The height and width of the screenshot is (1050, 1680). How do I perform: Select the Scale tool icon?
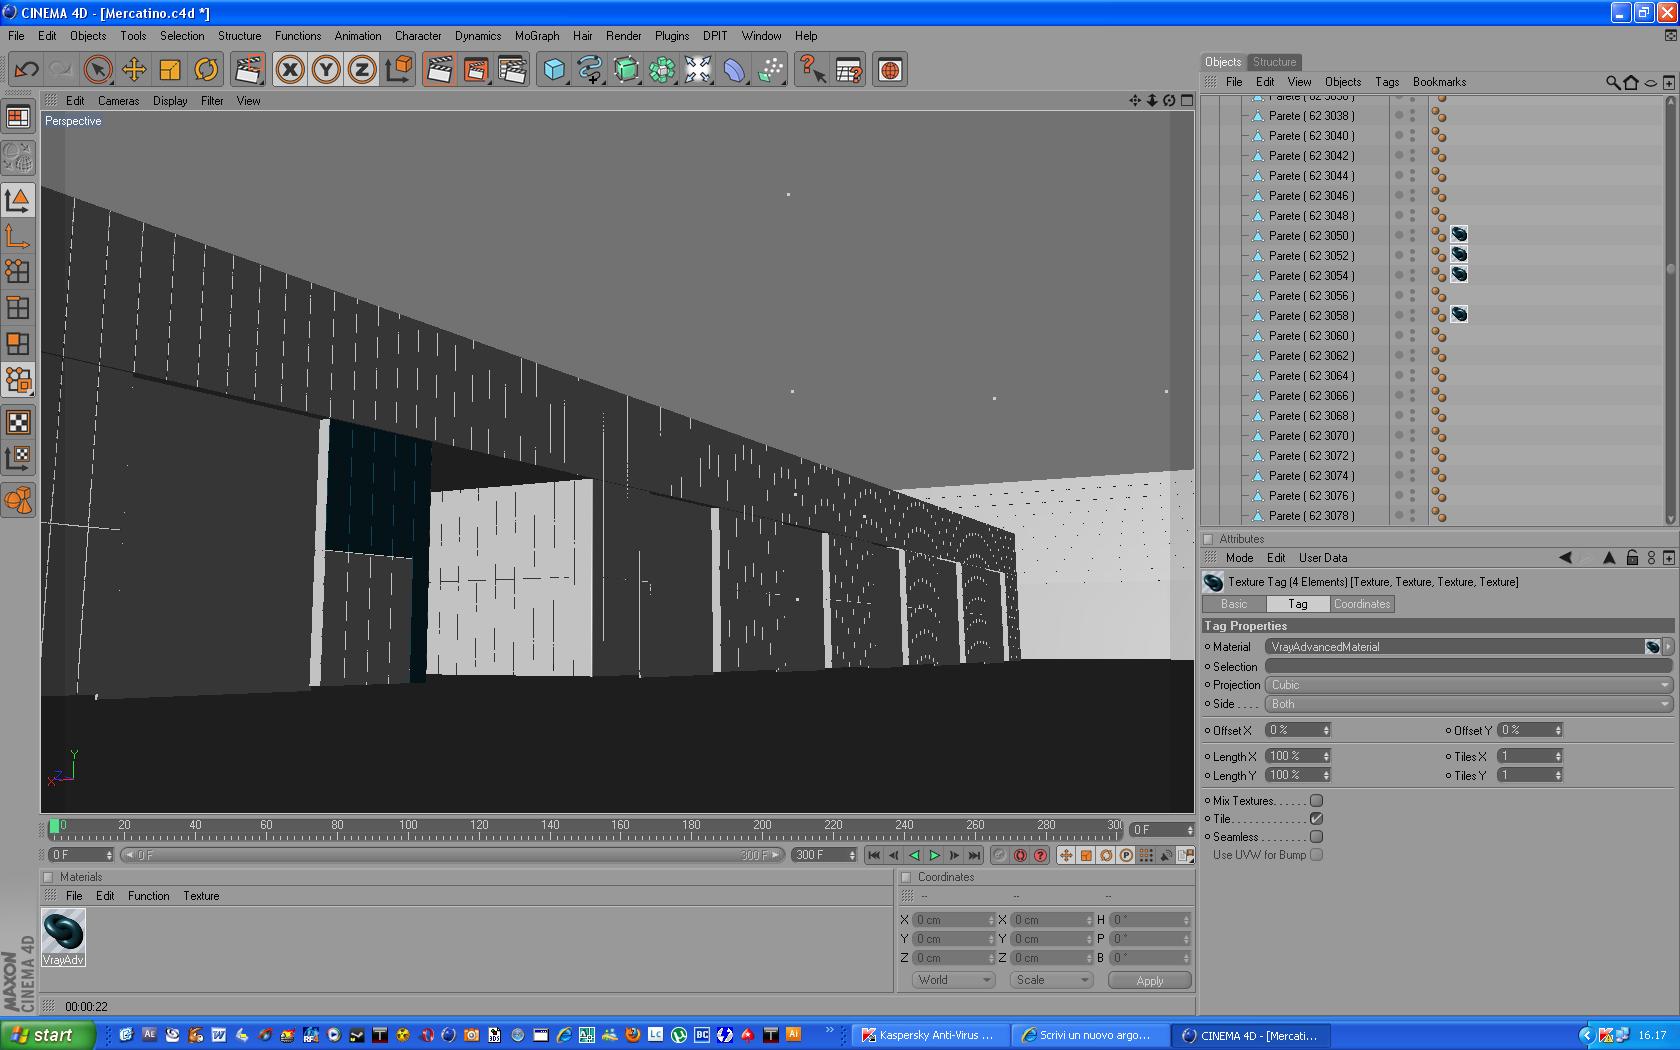170,70
